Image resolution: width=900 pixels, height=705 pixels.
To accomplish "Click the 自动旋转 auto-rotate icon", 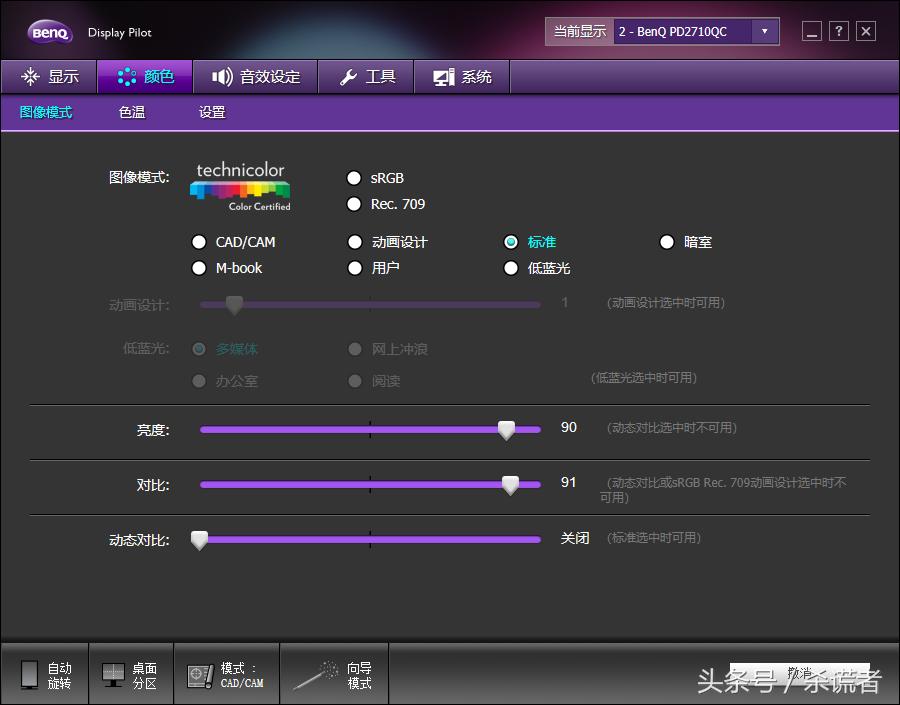I will 32,673.
